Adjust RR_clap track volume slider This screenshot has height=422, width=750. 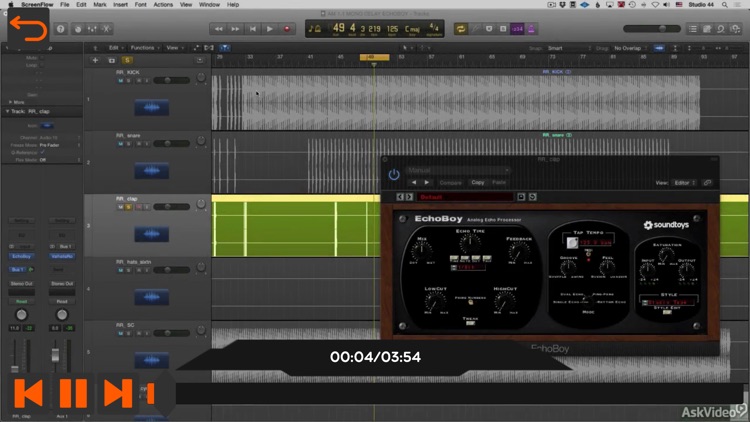pyautogui.click(x=172, y=207)
